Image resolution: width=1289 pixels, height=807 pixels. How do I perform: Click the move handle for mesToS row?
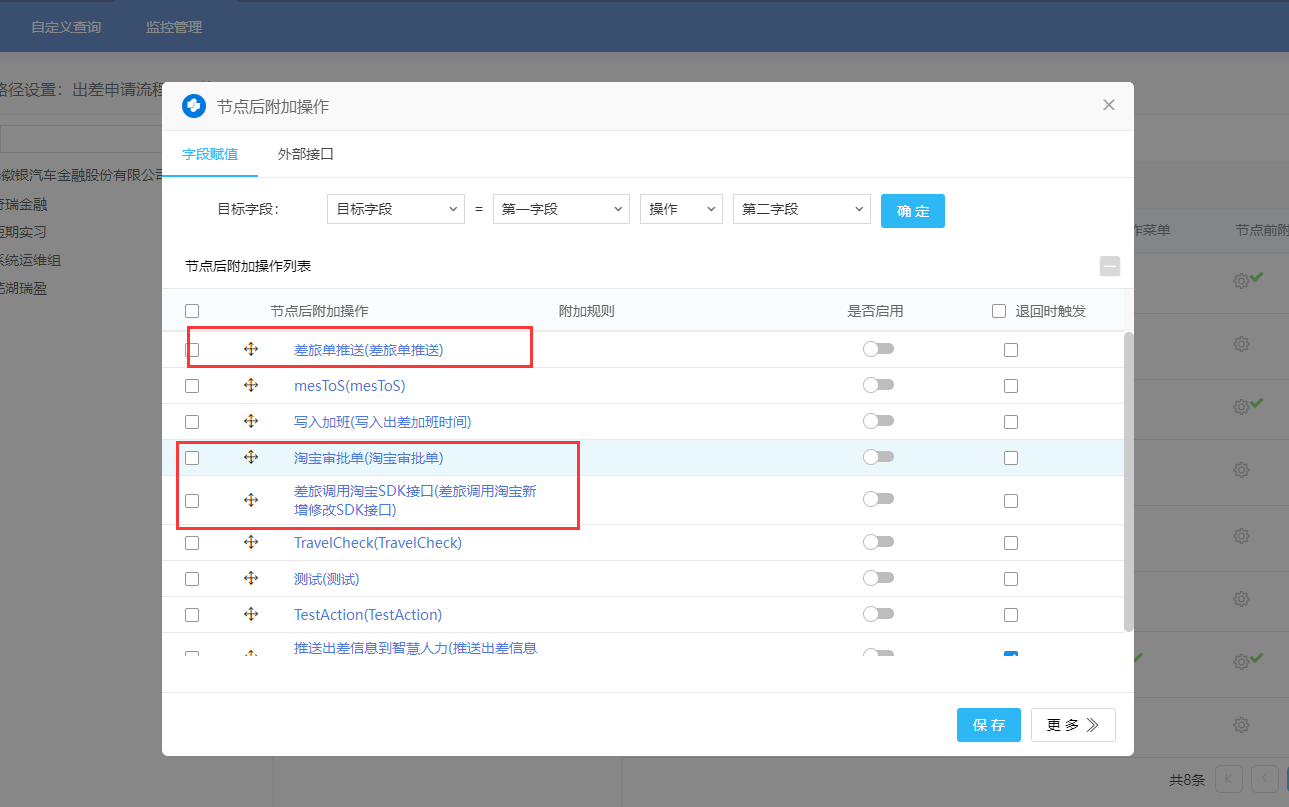click(x=251, y=385)
